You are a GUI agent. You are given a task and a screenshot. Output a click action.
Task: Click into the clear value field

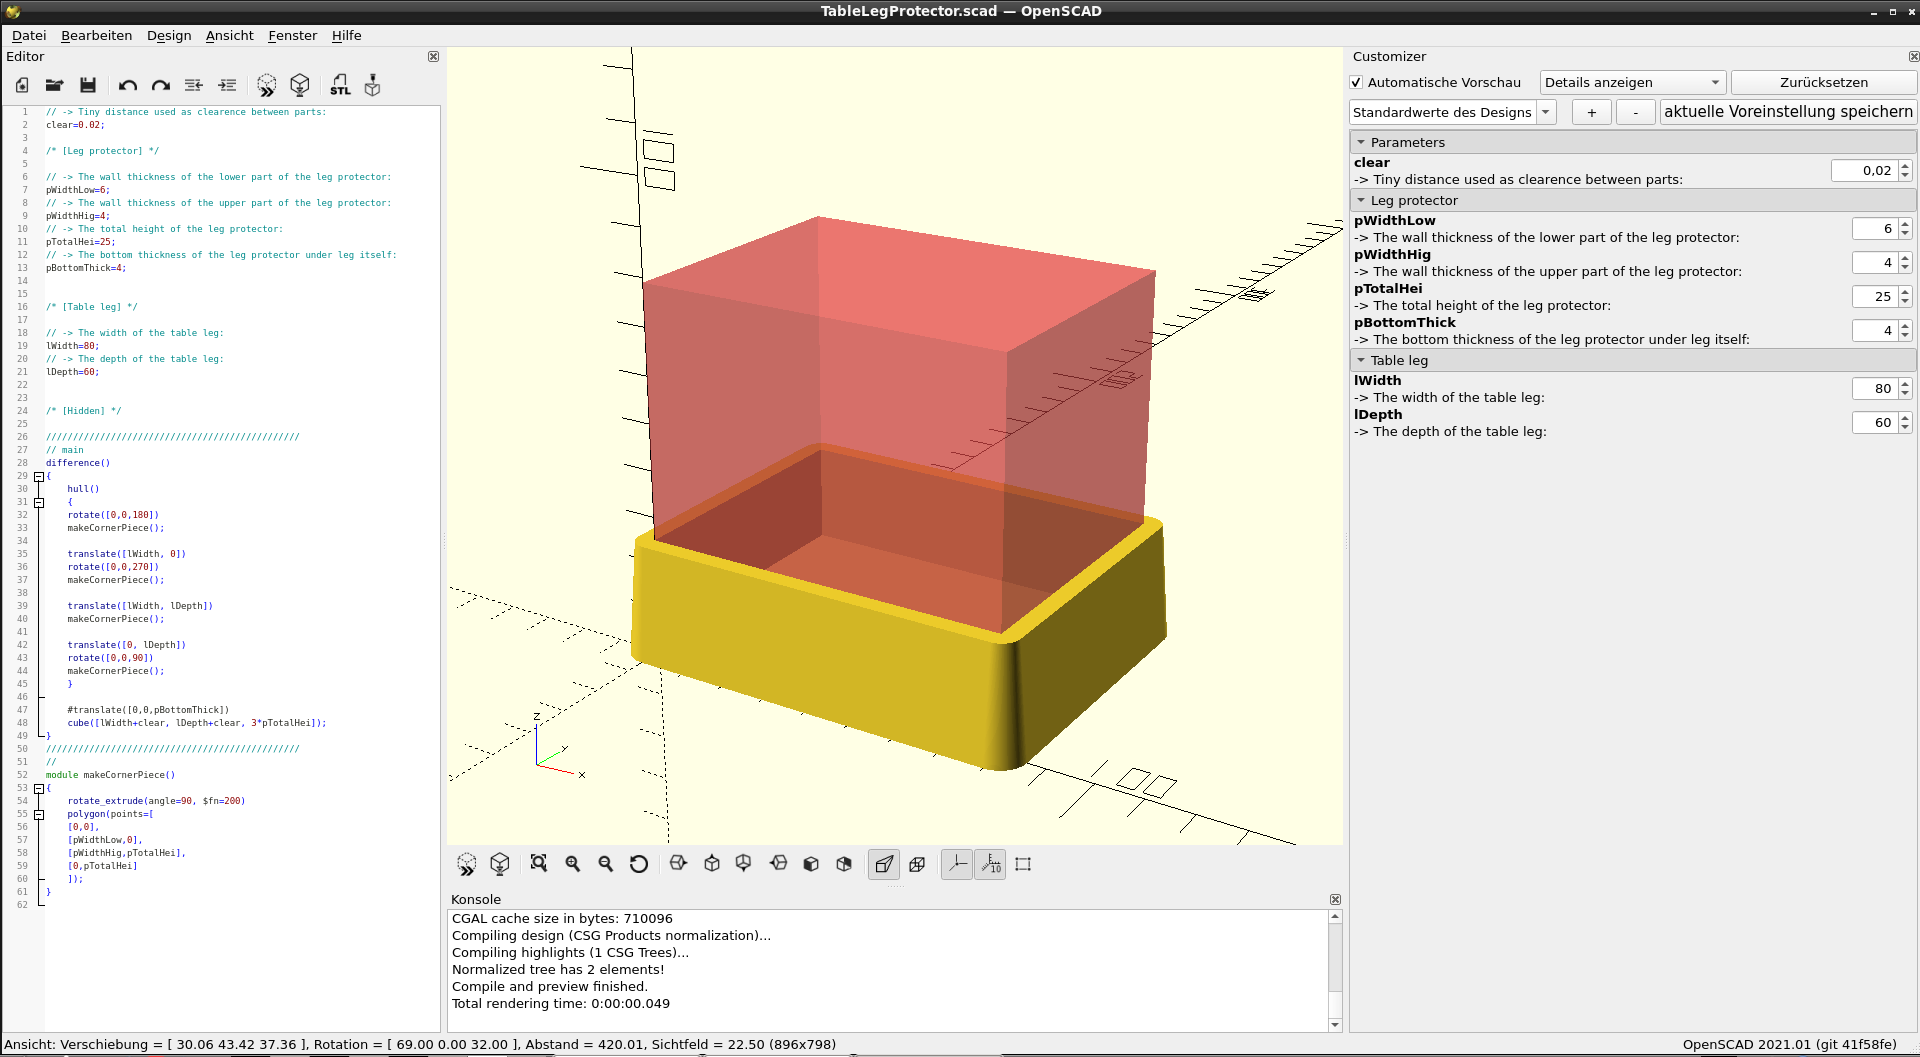(1864, 171)
